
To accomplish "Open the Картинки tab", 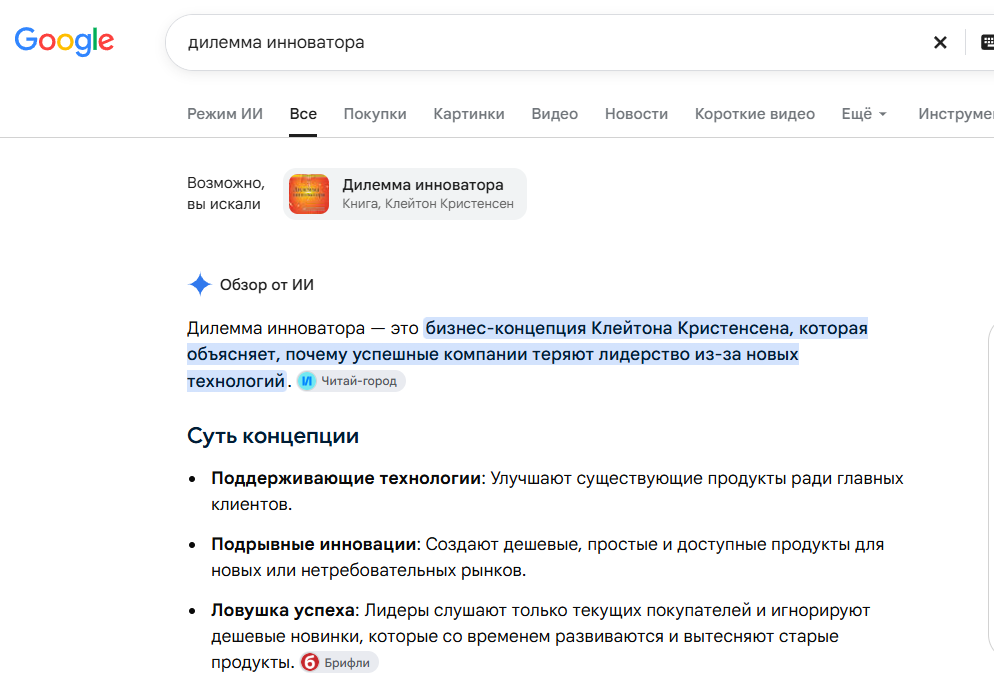I will click(x=468, y=114).
